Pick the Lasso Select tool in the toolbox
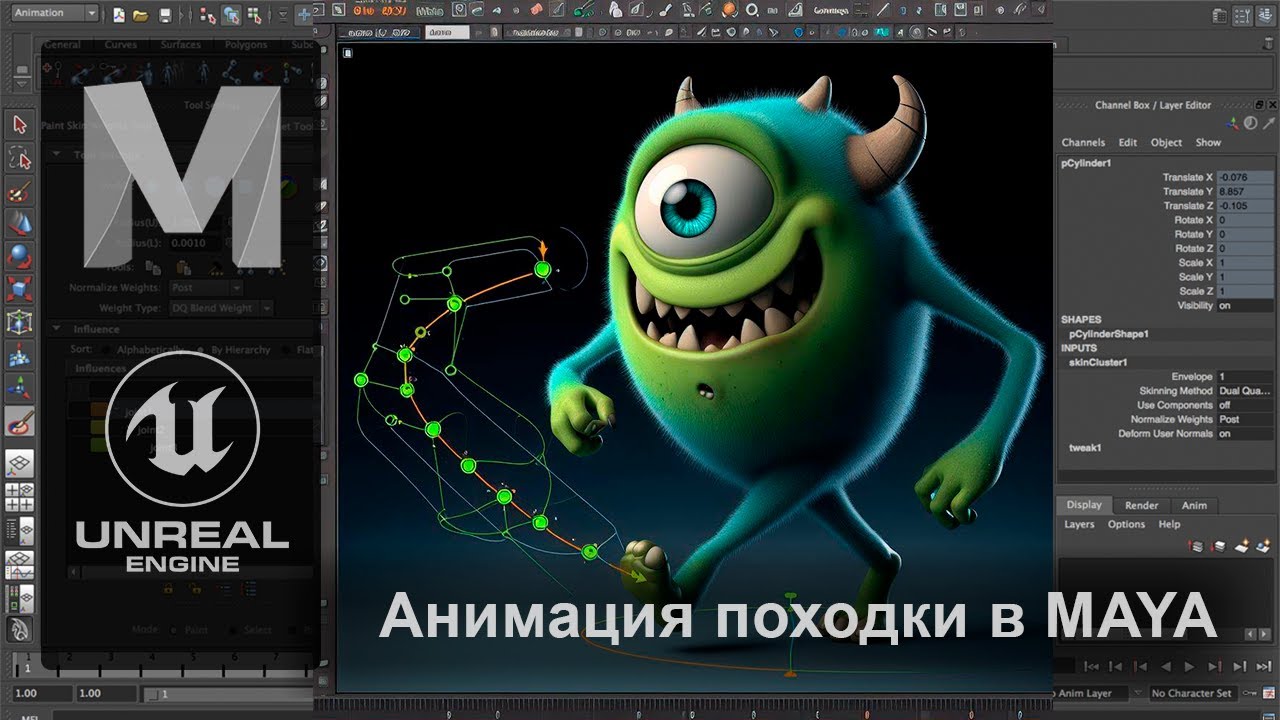This screenshot has height=720, width=1280. (x=20, y=157)
